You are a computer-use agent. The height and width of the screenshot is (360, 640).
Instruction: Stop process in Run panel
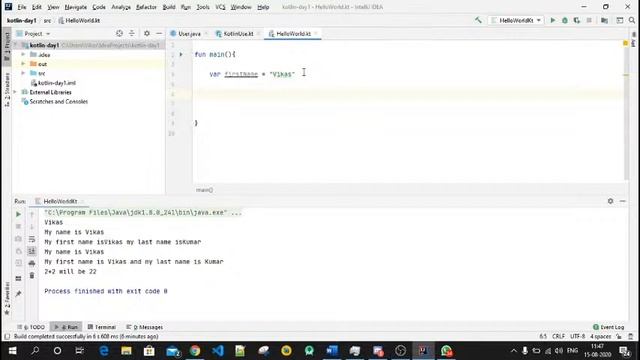[x=18, y=226]
